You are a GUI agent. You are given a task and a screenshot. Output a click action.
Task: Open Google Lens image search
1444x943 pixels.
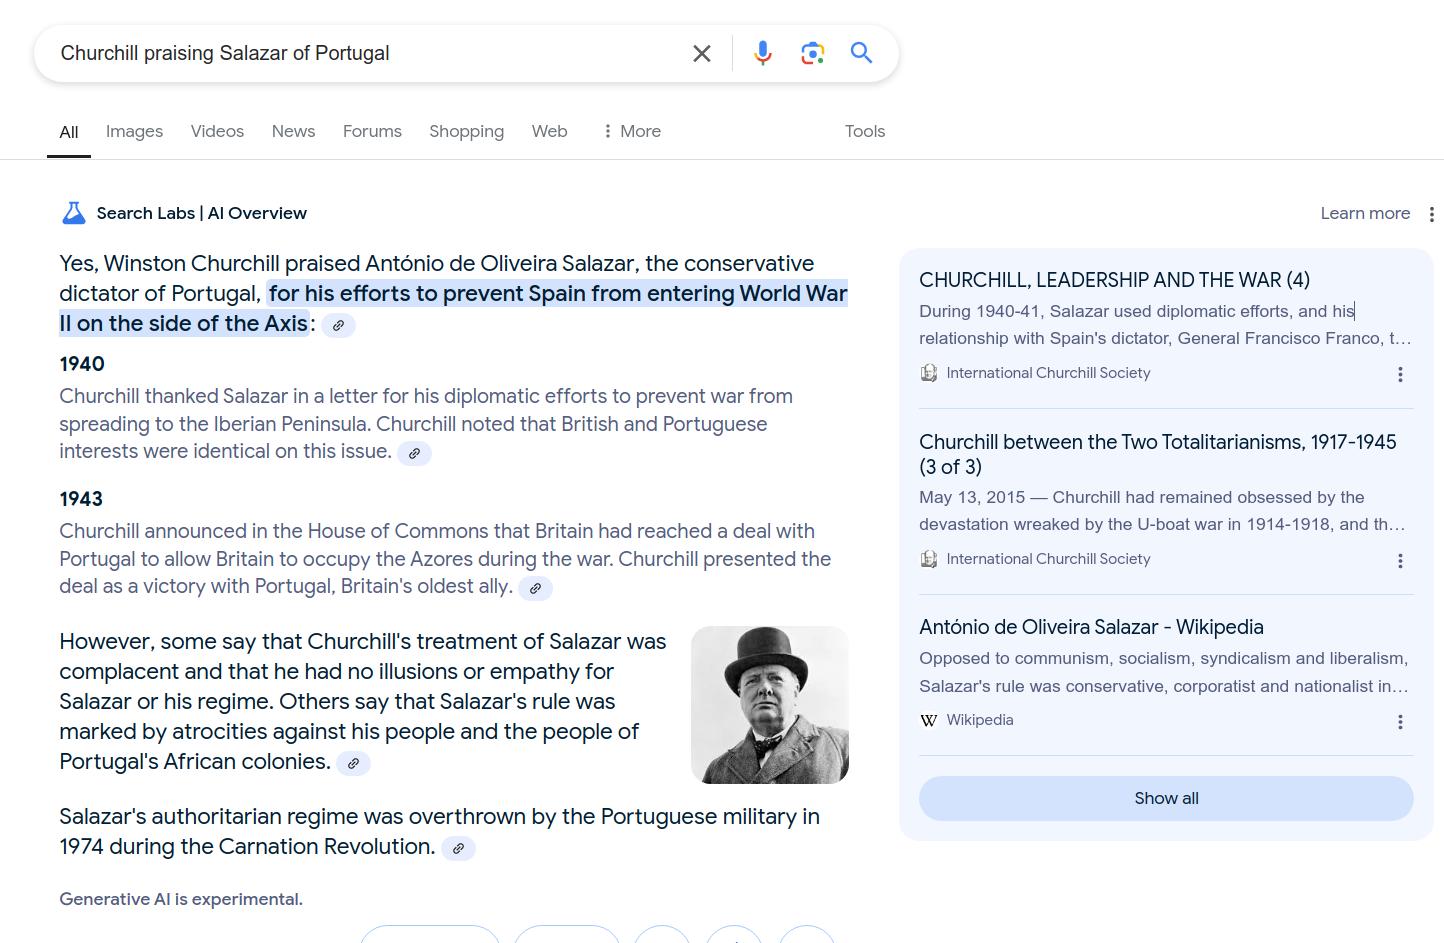[812, 54]
